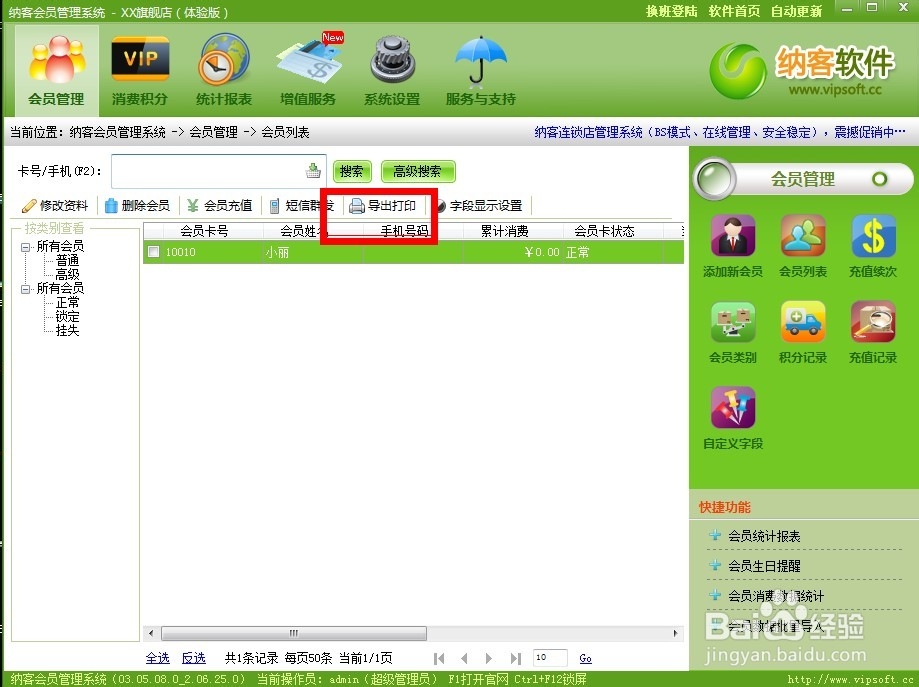The image size is (919, 687).
Task: Switch to the 系统设置 section
Action: 391,68
